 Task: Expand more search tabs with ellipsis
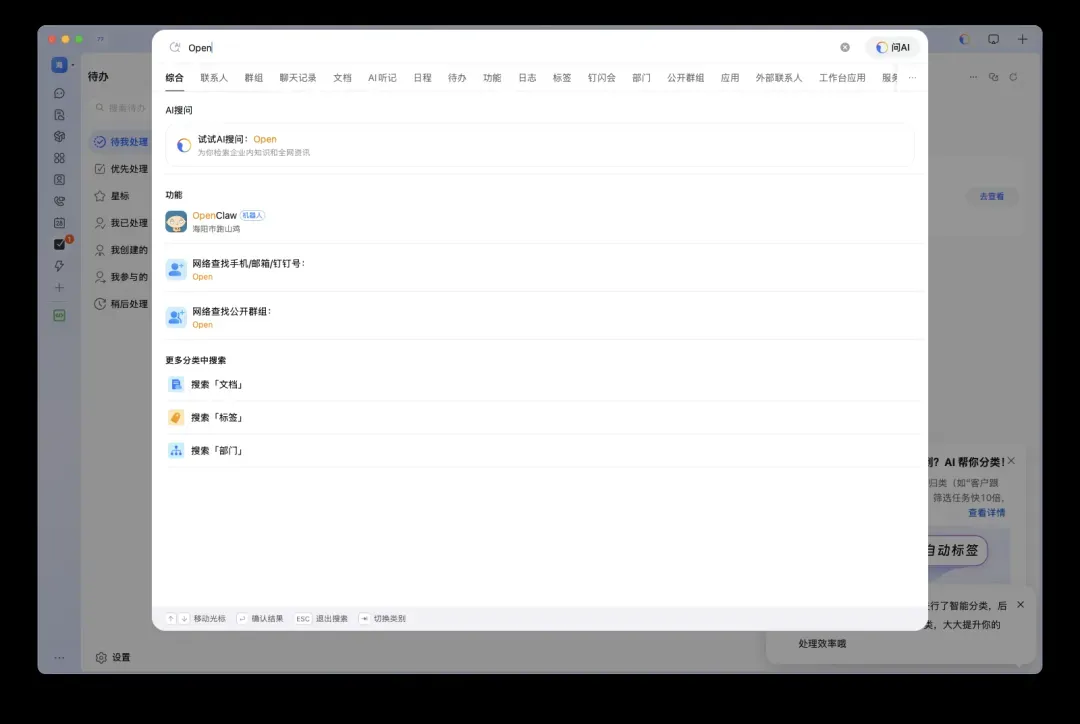(912, 78)
